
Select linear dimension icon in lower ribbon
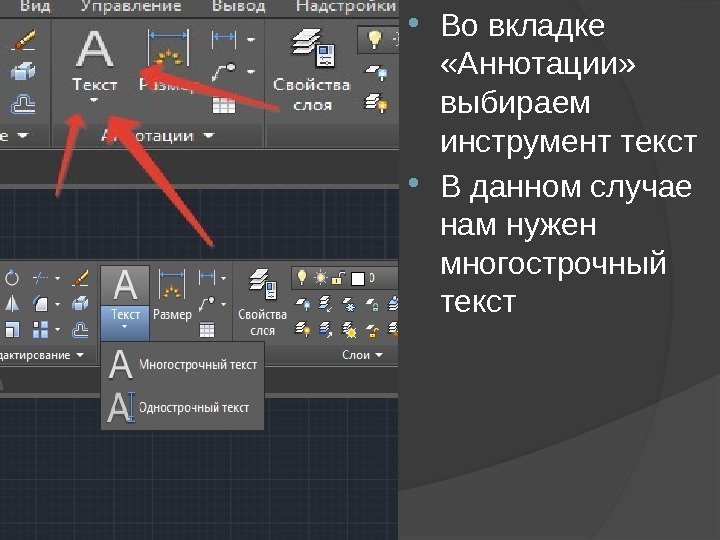pos(207,277)
